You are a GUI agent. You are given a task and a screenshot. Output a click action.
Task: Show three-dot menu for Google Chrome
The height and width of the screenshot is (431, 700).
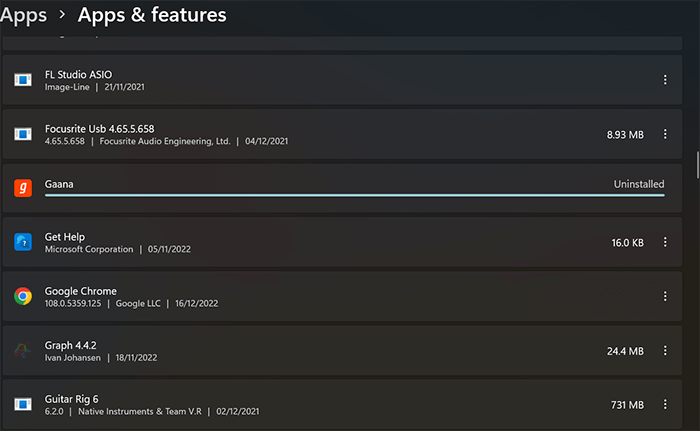point(665,296)
